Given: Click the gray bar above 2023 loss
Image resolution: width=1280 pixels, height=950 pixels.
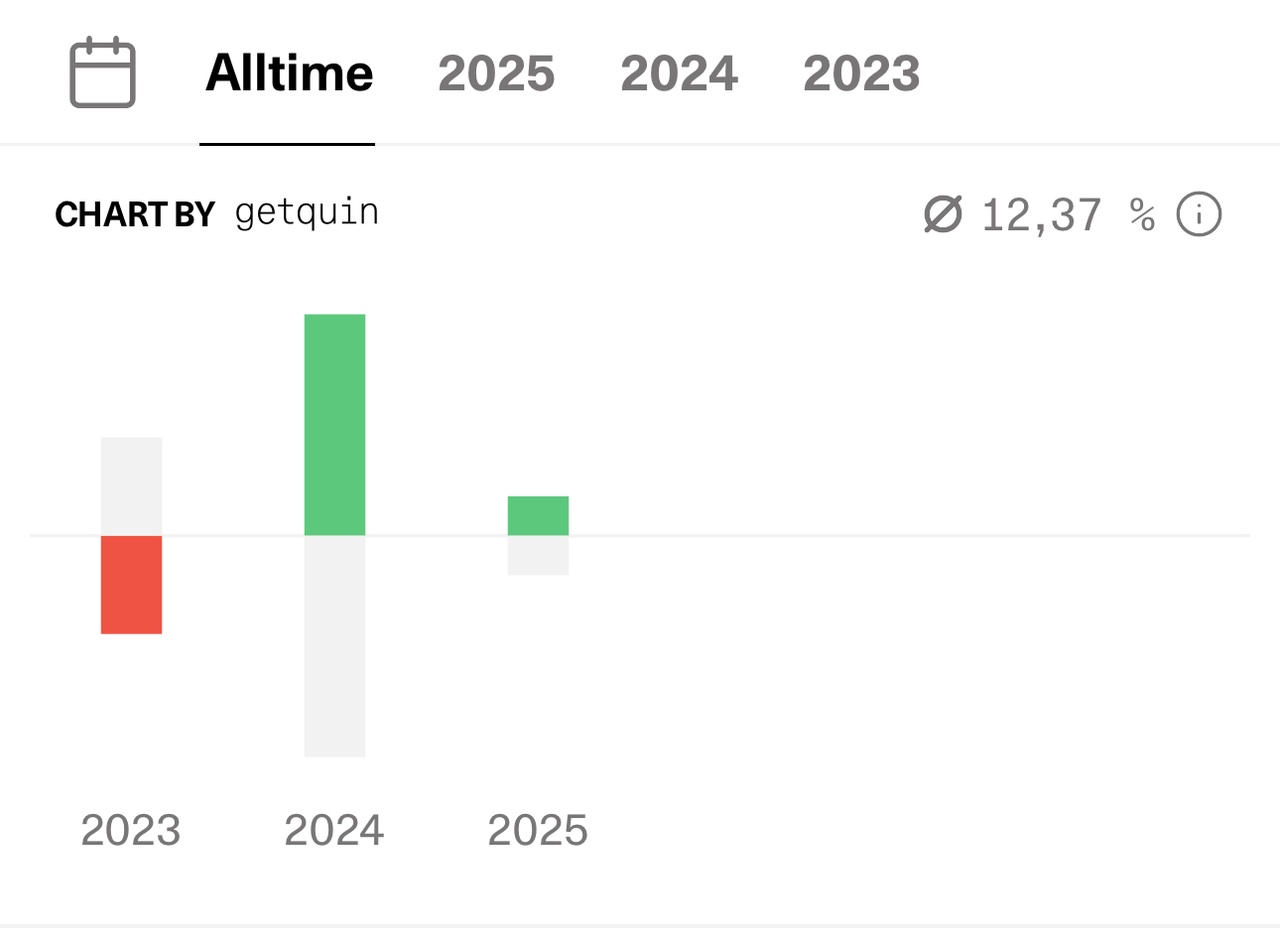Looking at the screenshot, I should point(131,486).
